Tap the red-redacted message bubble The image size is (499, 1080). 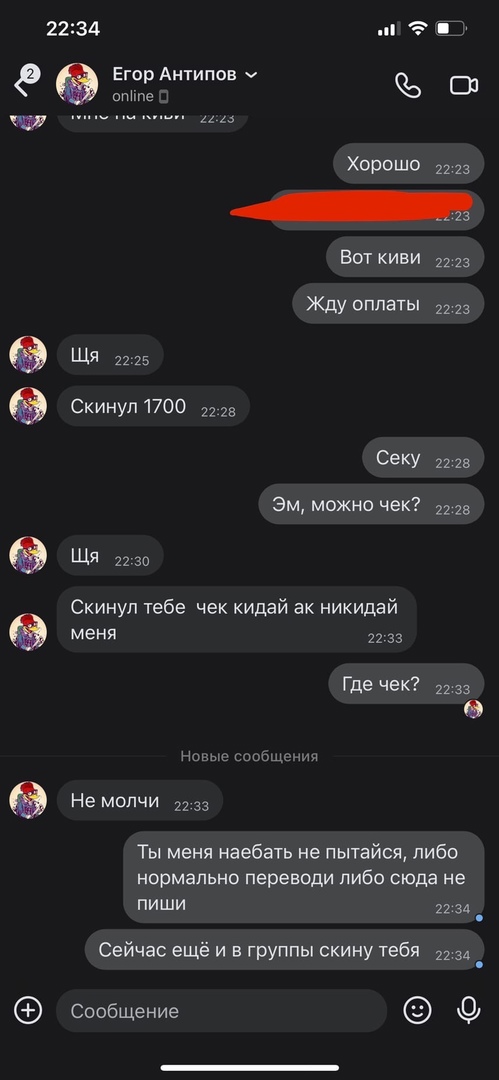click(376, 210)
